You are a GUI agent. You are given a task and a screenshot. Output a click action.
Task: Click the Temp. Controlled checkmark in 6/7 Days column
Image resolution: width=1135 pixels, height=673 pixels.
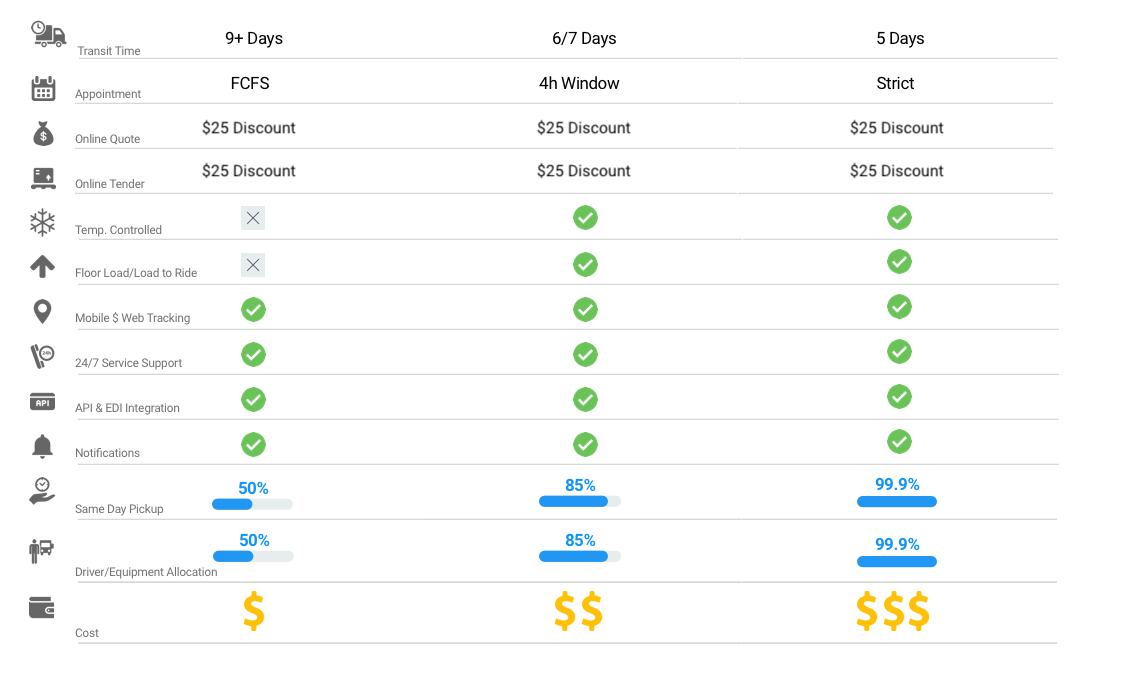pyautogui.click(x=585, y=218)
